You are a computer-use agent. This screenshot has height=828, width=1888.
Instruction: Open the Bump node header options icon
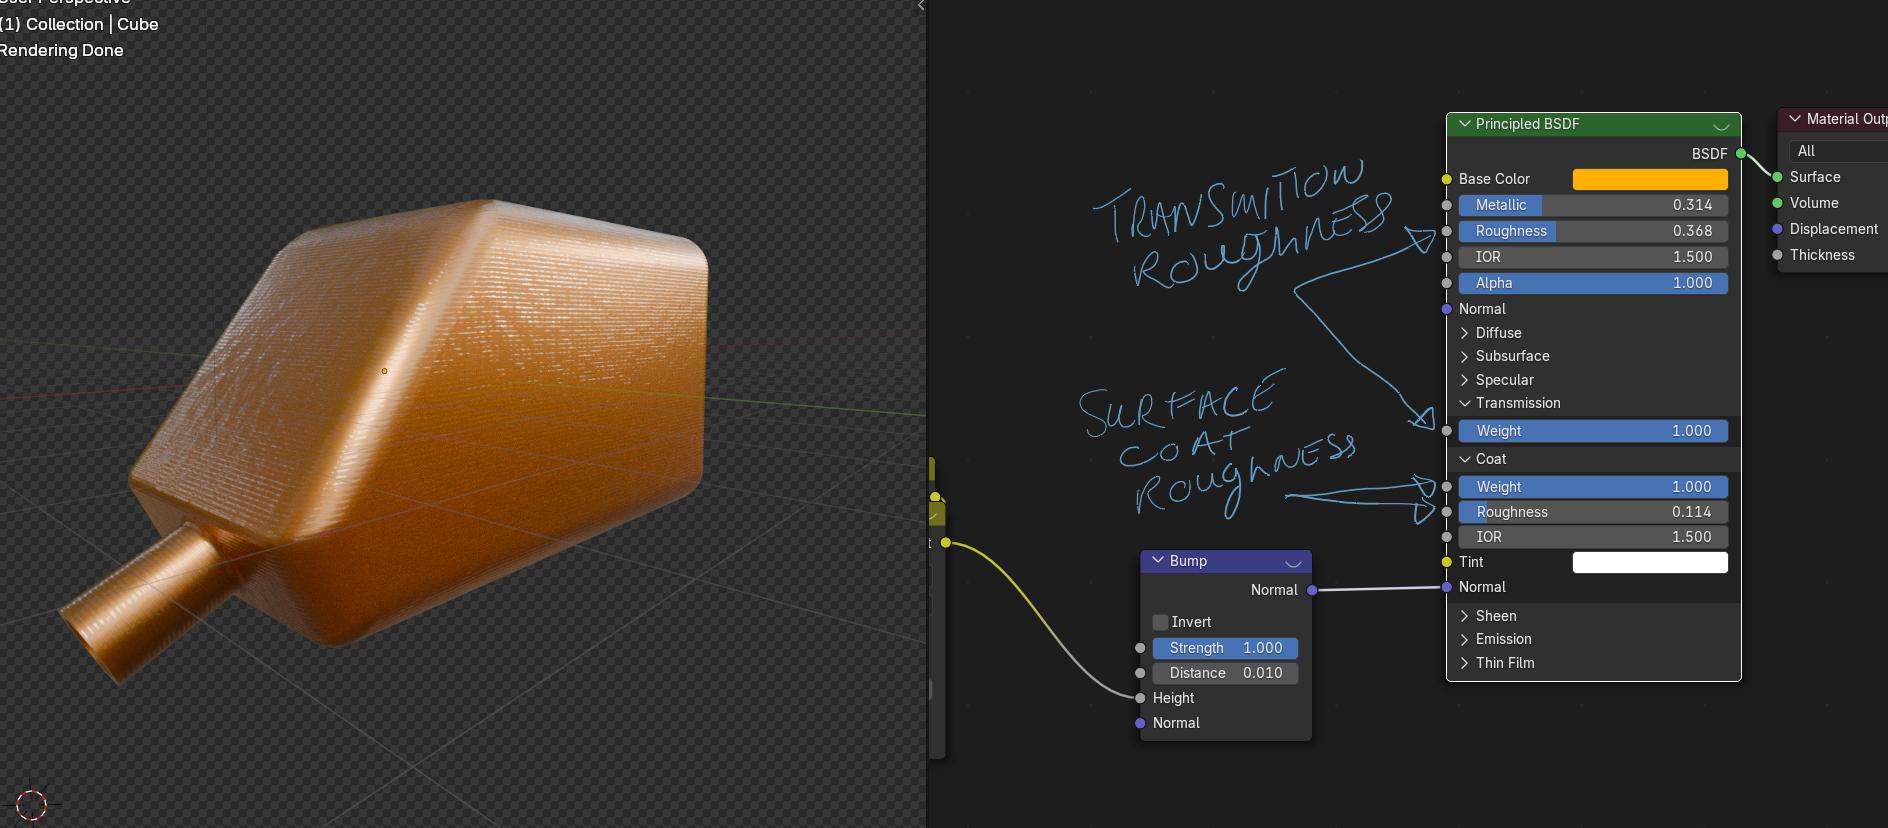point(1293,563)
